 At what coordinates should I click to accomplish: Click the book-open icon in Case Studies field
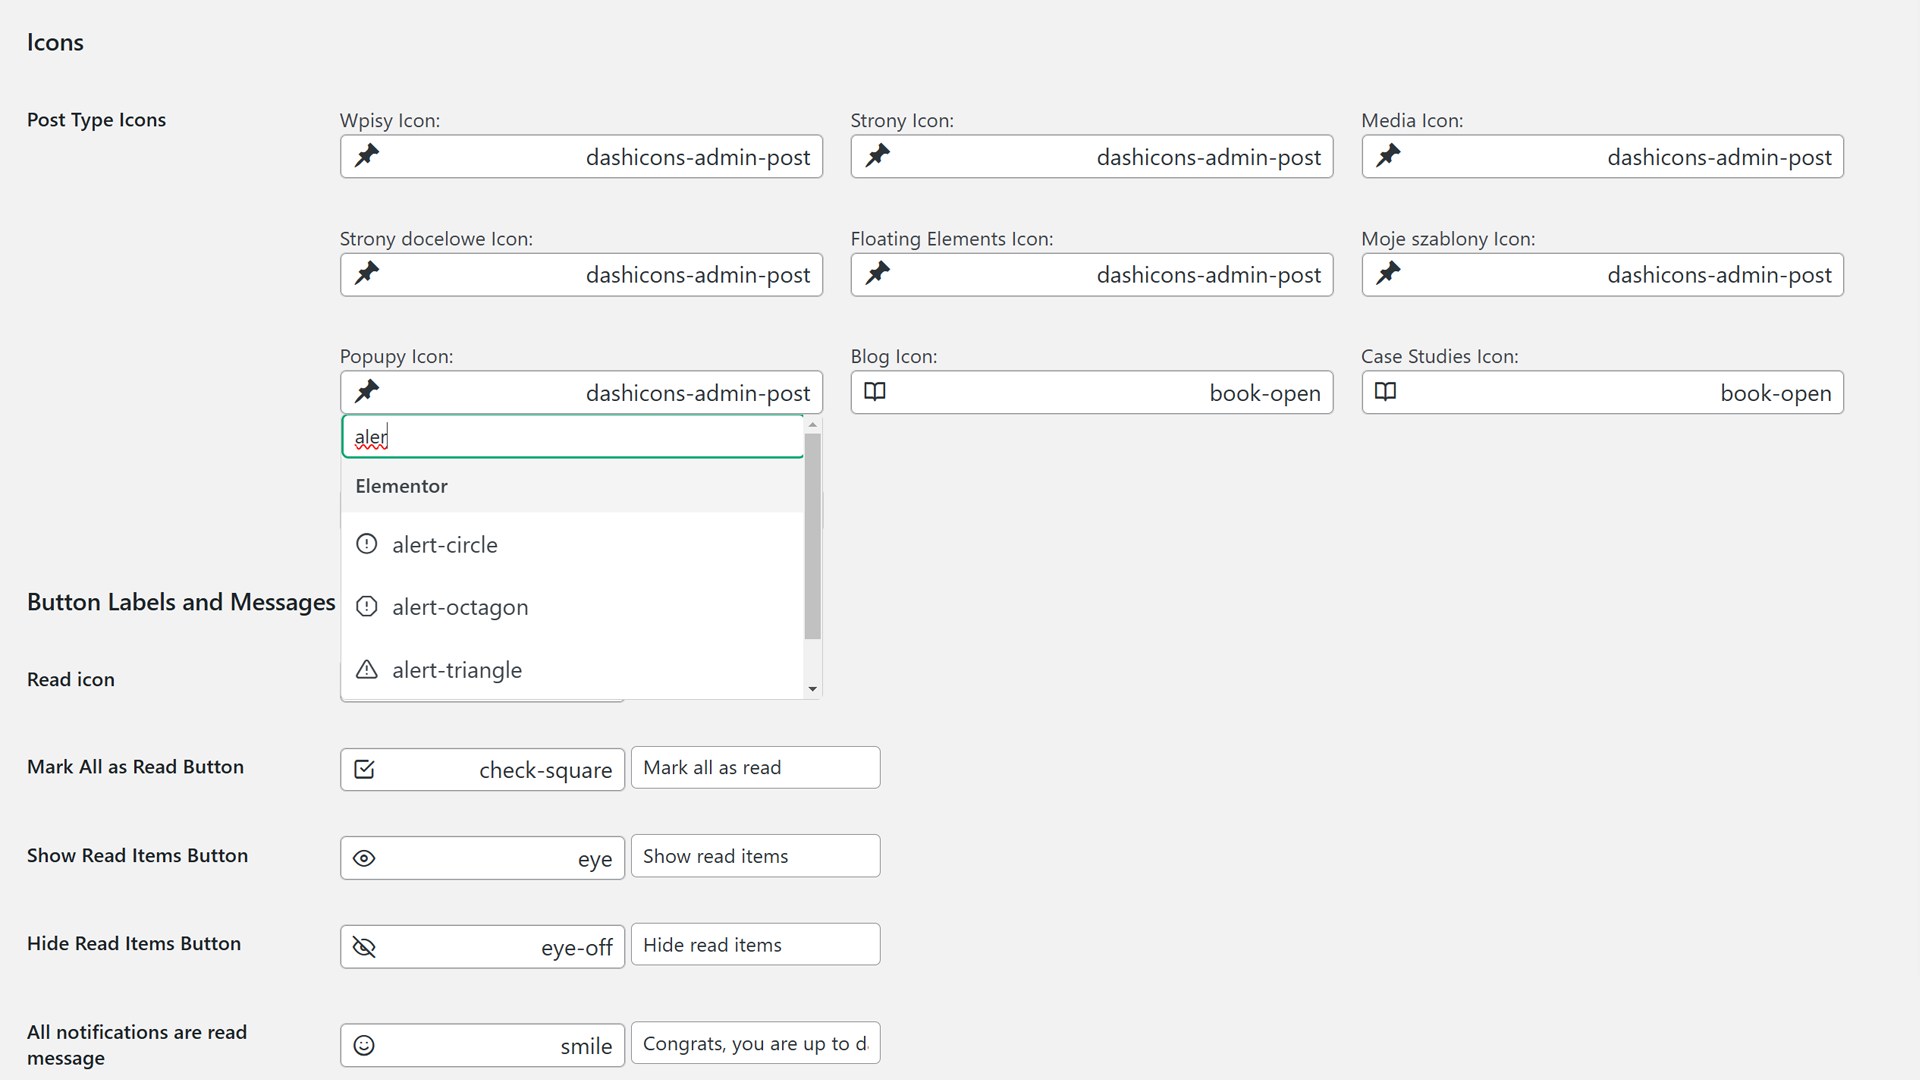1386,392
